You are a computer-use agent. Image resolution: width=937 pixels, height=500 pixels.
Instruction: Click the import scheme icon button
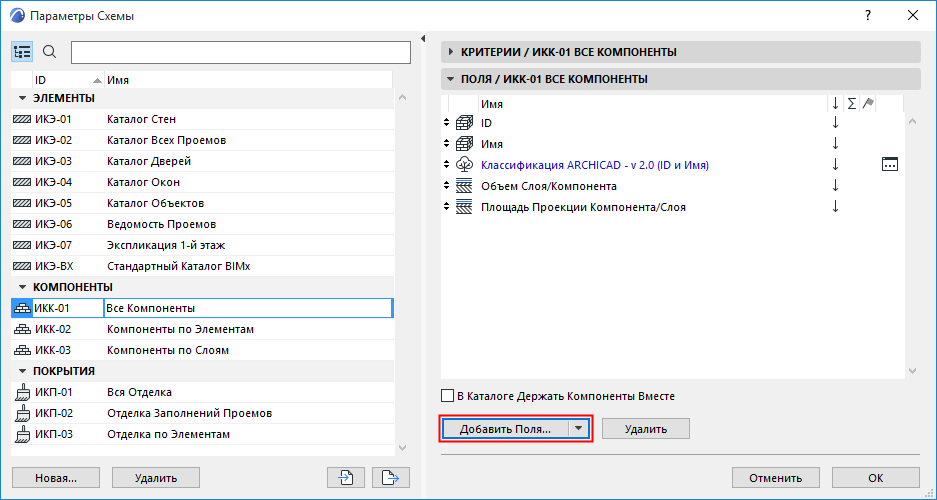coord(346,477)
